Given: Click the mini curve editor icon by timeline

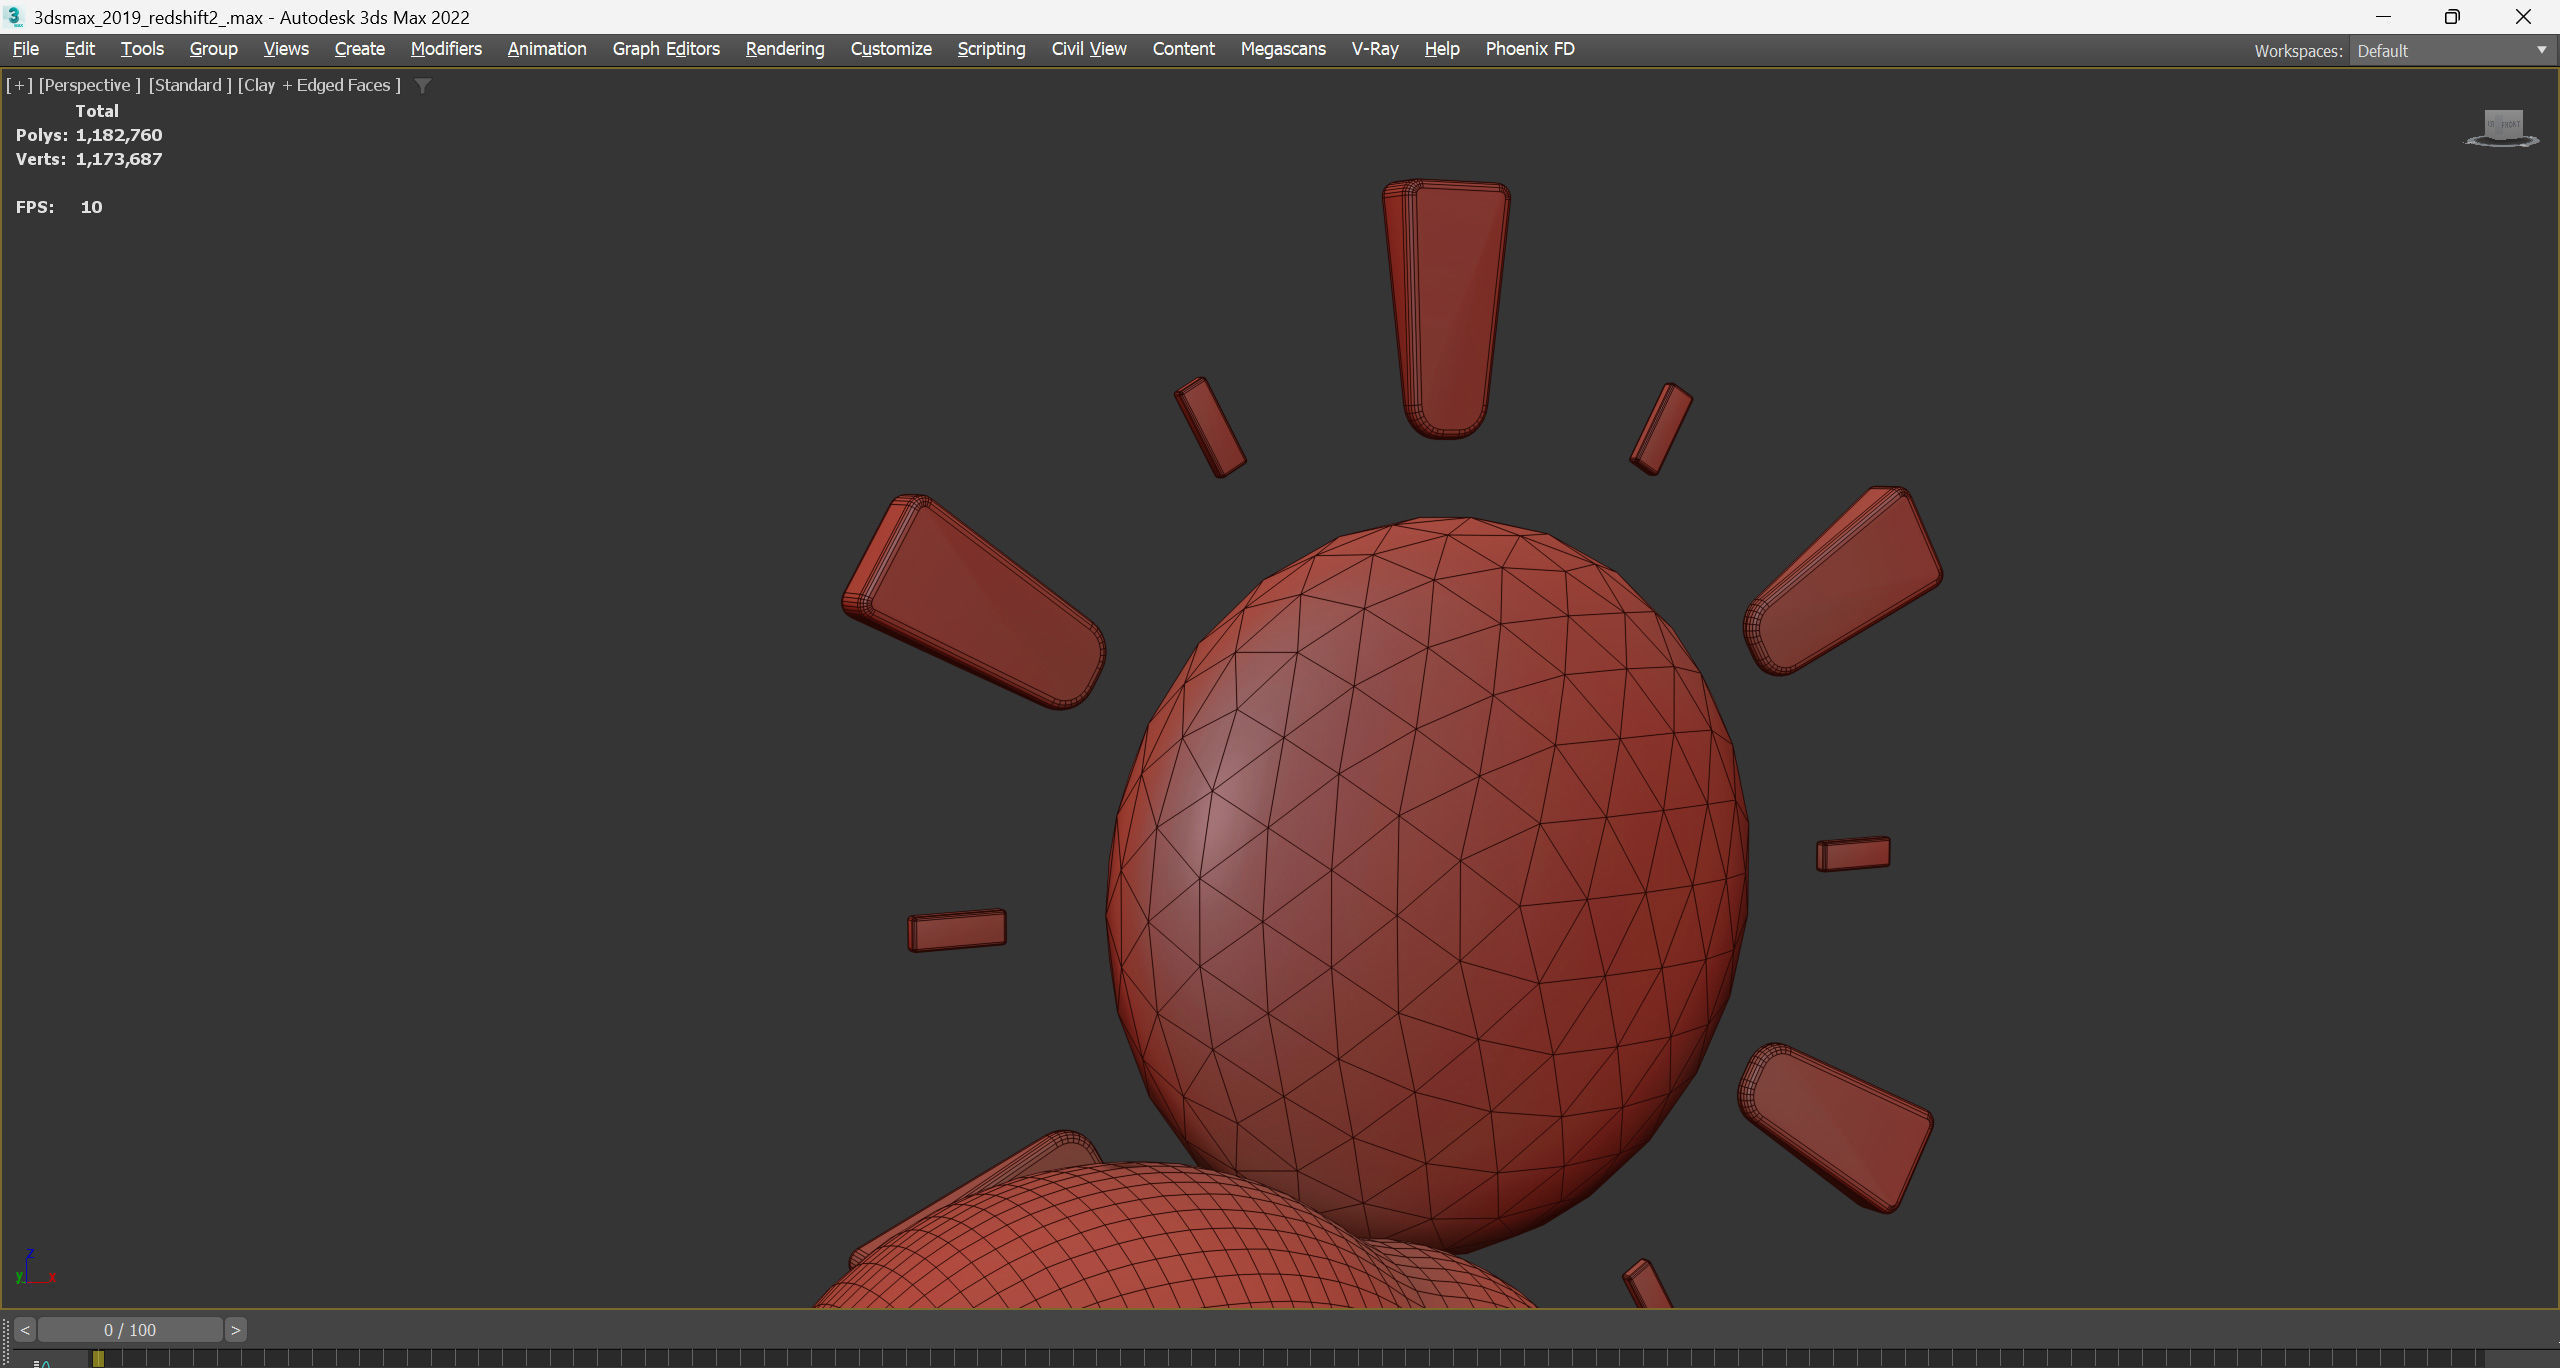Looking at the screenshot, I should pos(42,1362).
